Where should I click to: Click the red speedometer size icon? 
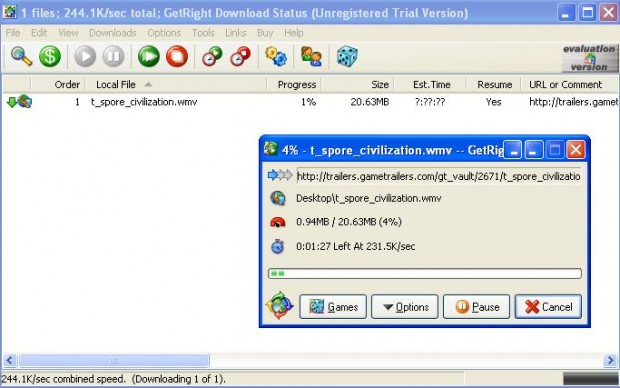coord(278,222)
